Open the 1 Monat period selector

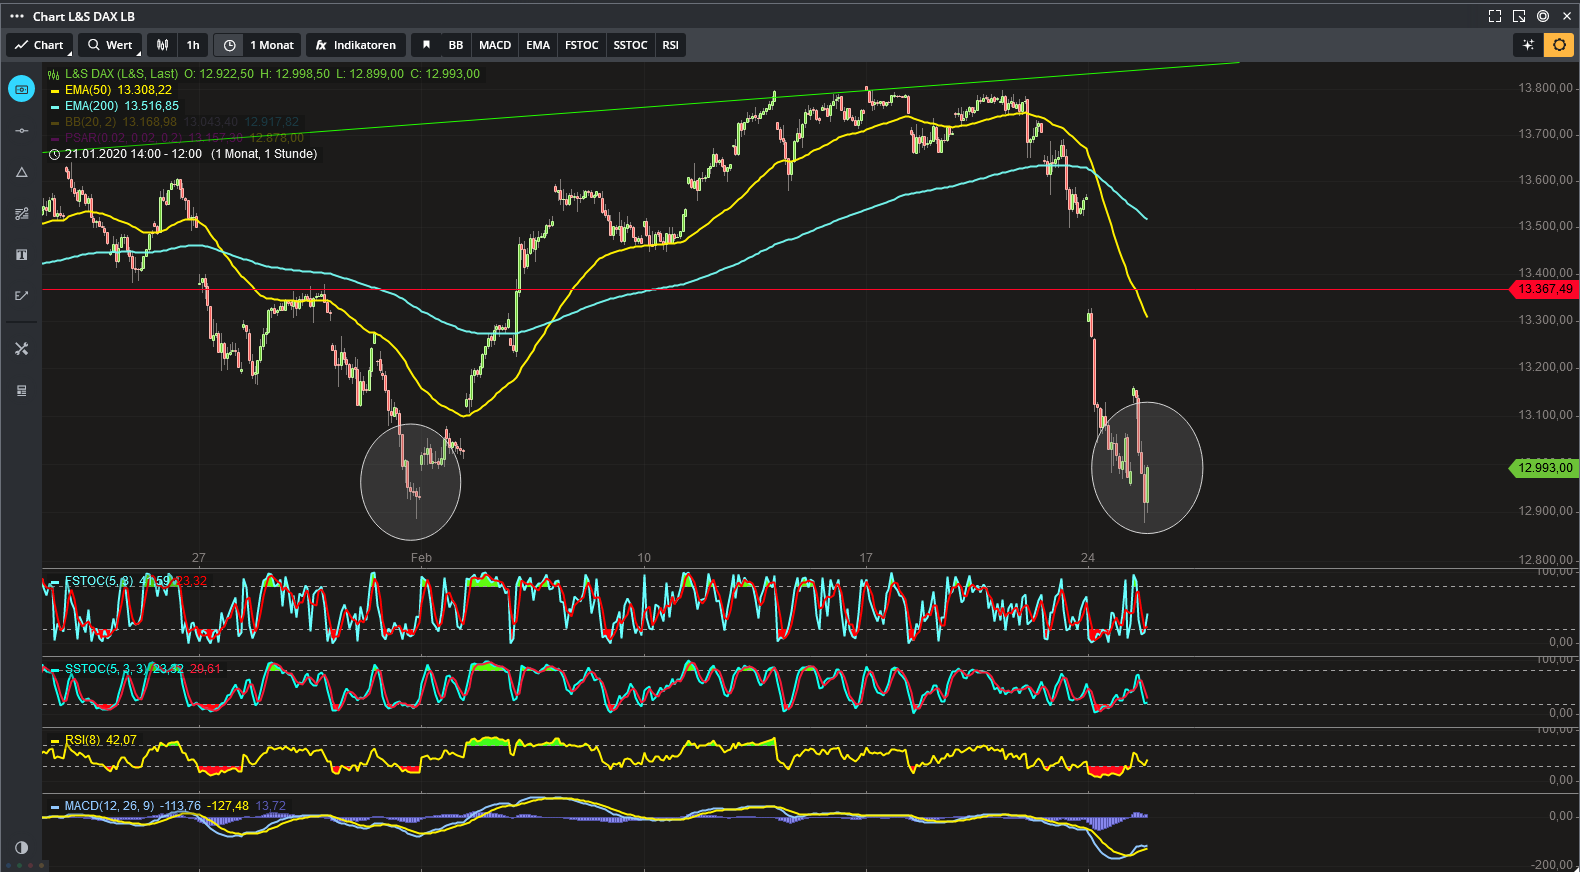[x=272, y=45]
